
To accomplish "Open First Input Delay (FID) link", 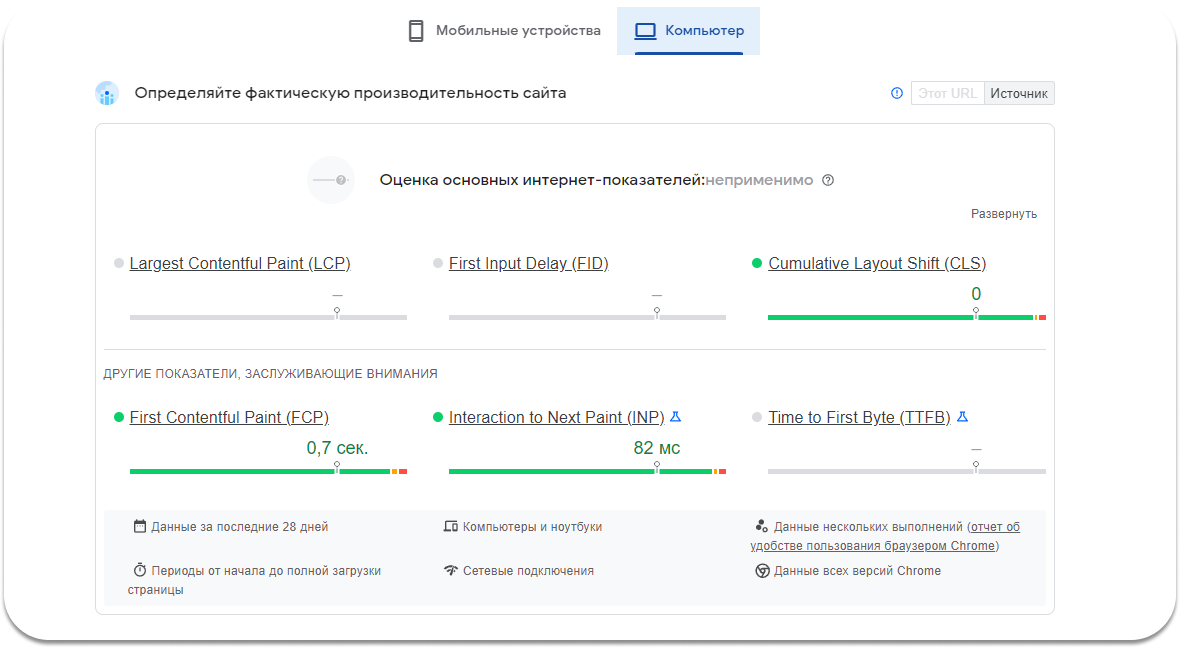I will [528, 264].
